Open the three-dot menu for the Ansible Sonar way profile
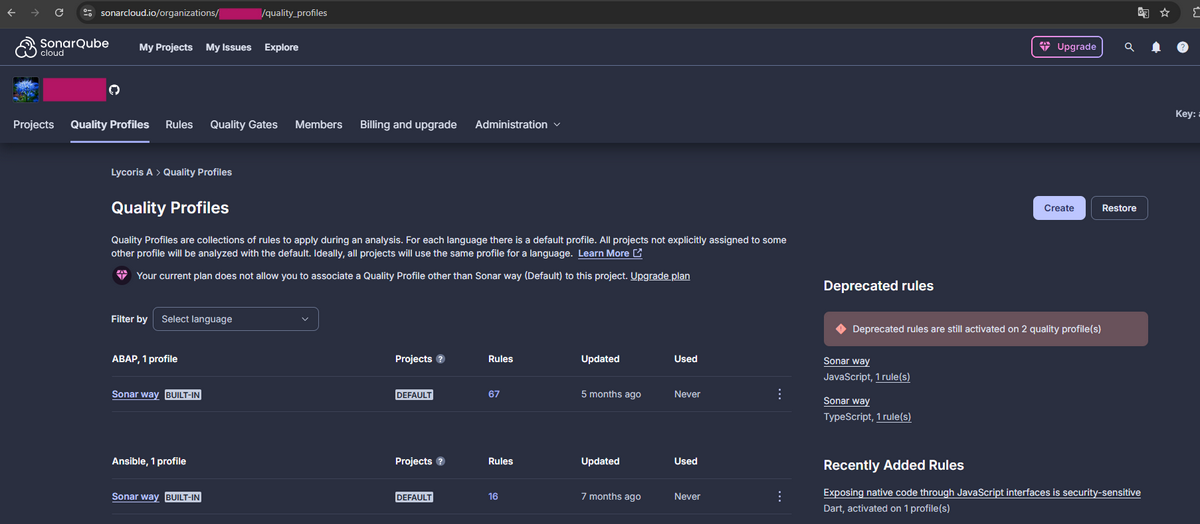Image resolution: width=1200 pixels, height=524 pixels. click(x=779, y=496)
